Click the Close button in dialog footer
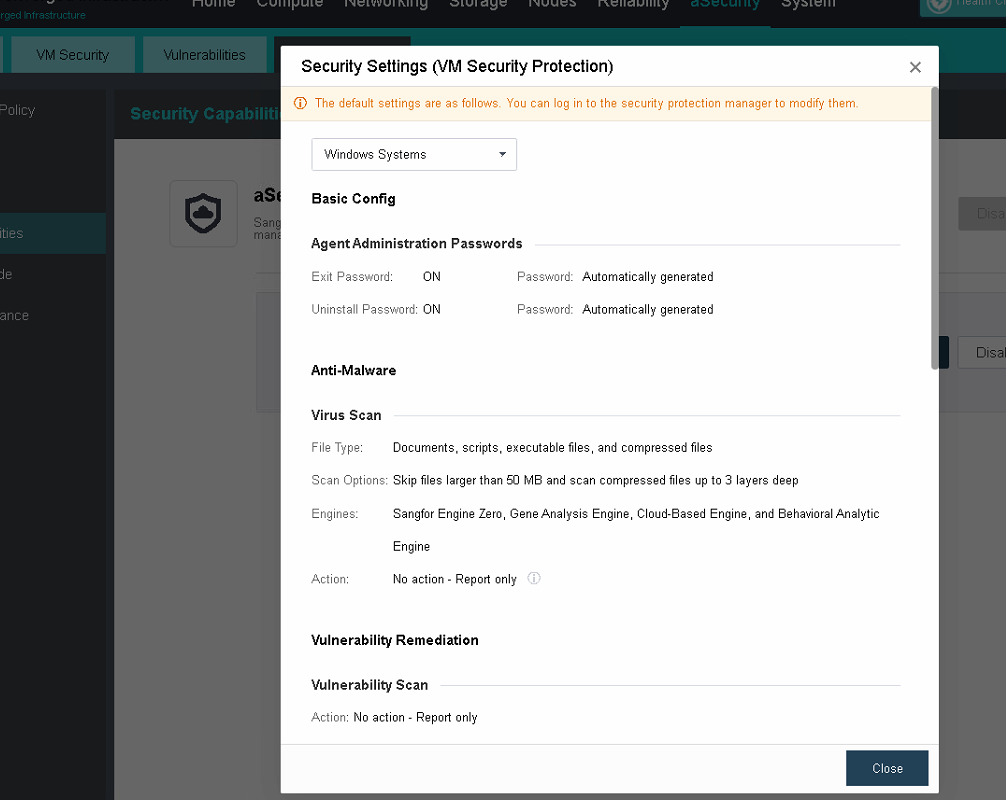The image size is (1006, 800). (886, 768)
